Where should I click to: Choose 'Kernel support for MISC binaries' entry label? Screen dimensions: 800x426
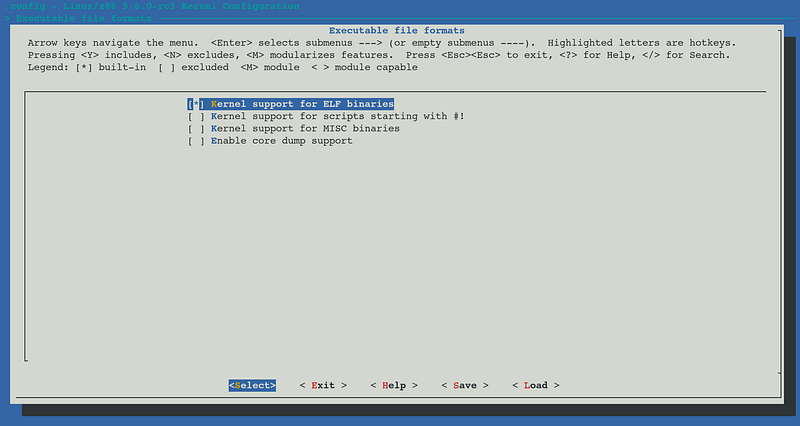coord(305,129)
